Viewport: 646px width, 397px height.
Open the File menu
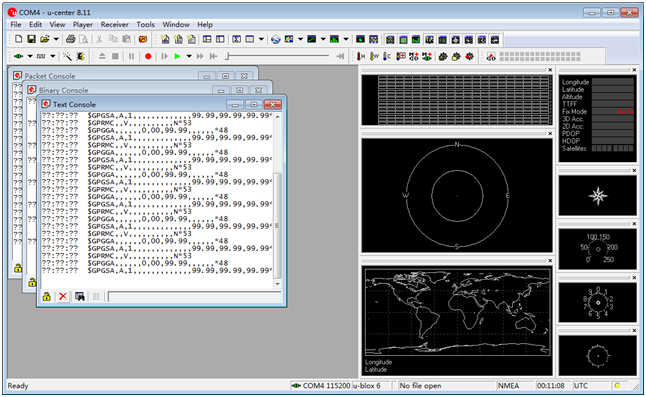tap(16, 25)
